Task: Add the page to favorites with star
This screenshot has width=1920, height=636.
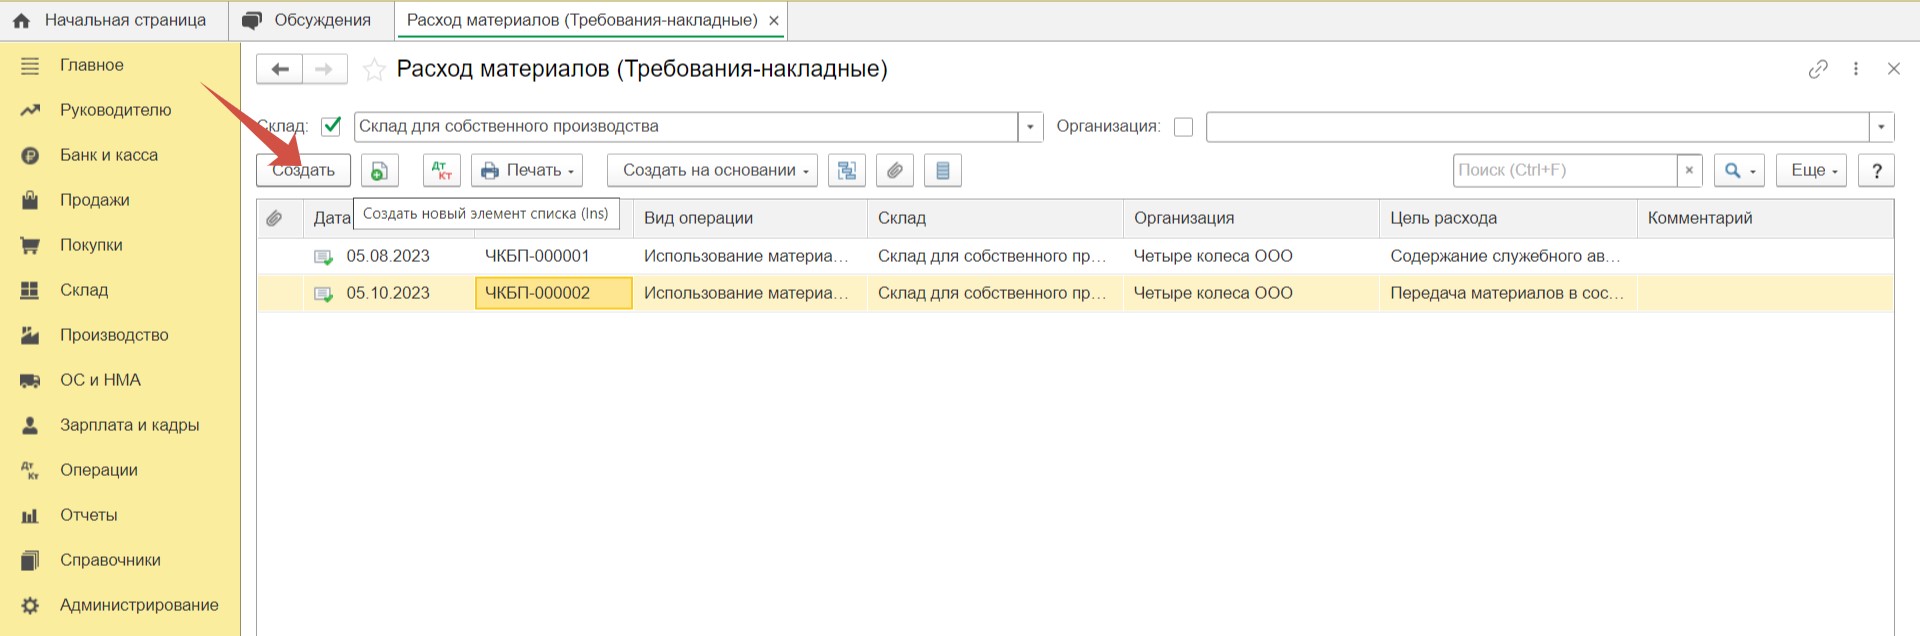Action: (374, 69)
